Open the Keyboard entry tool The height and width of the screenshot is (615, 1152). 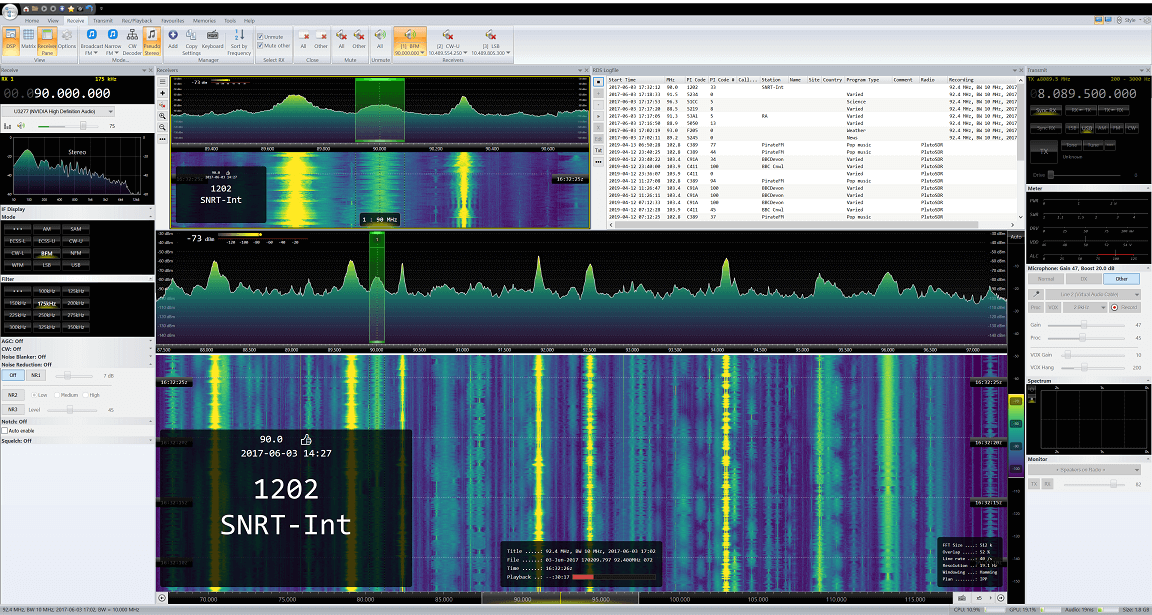point(212,41)
